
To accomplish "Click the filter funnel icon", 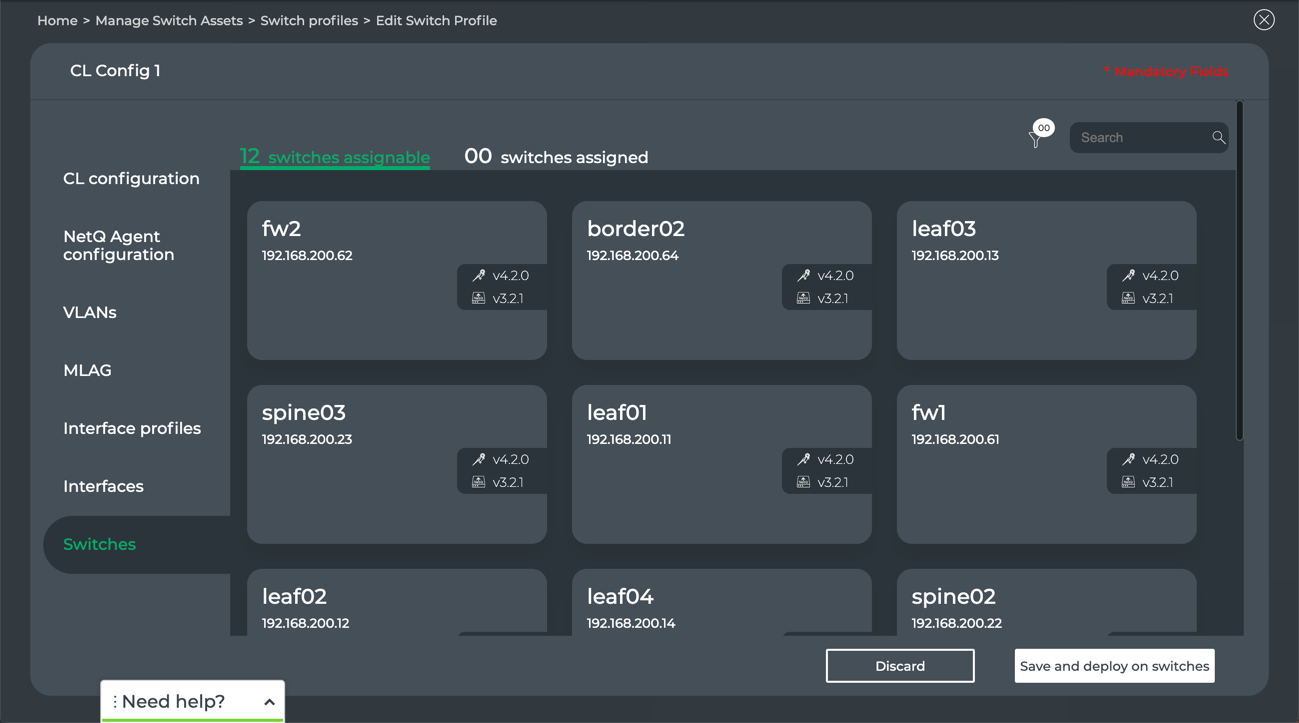I will point(1035,140).
